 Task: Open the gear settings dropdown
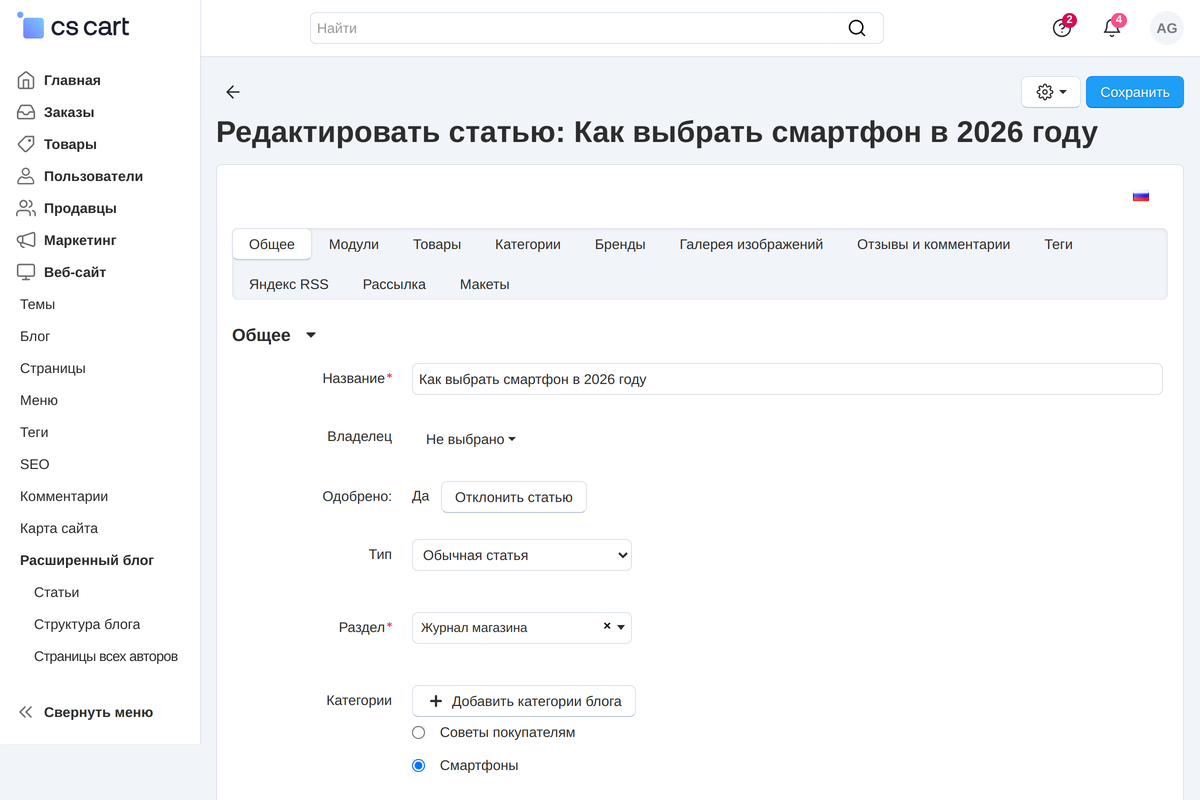(1051, 92)
